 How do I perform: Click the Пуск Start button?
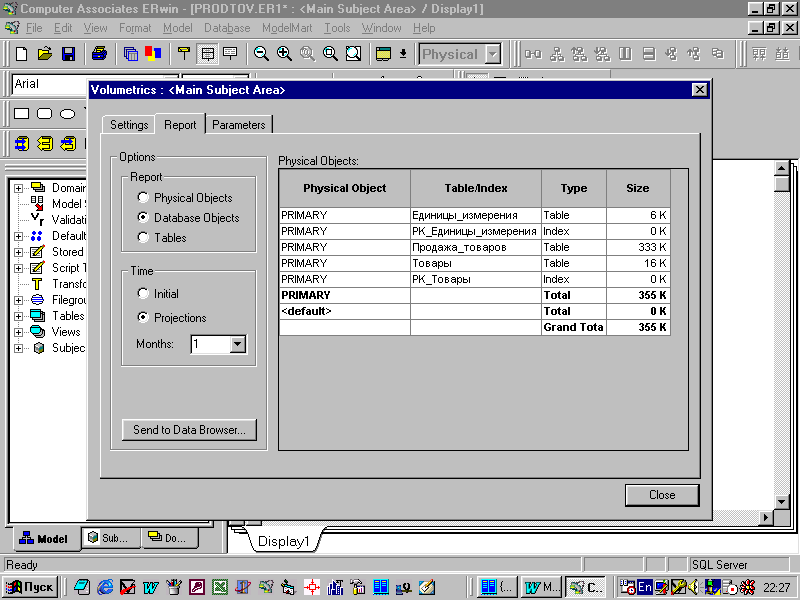coord(30,587)
